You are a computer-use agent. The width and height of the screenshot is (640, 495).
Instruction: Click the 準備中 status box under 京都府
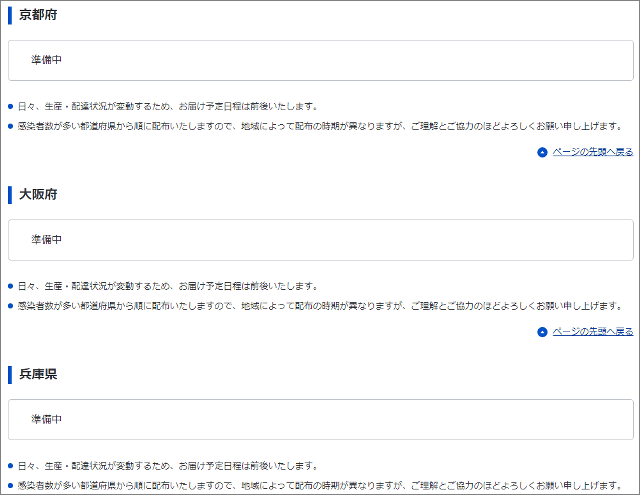point(321,60)
